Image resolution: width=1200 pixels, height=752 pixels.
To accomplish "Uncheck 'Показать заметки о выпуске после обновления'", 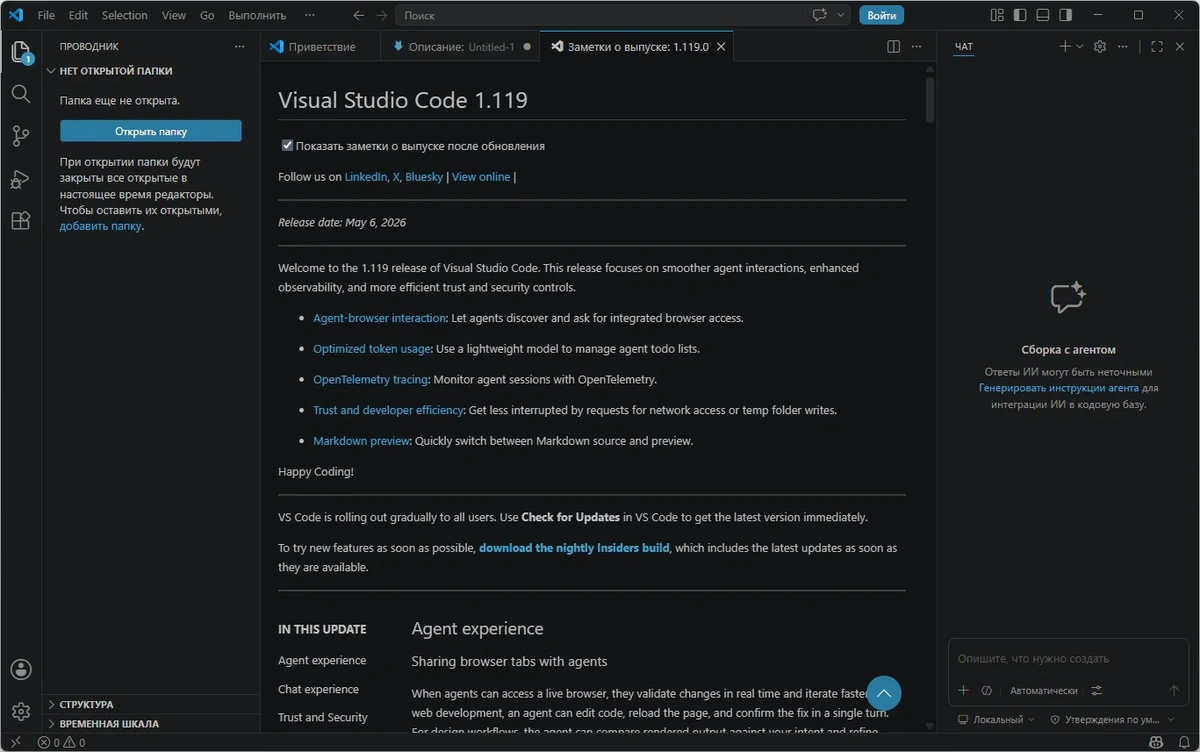I will click(288, 146).
